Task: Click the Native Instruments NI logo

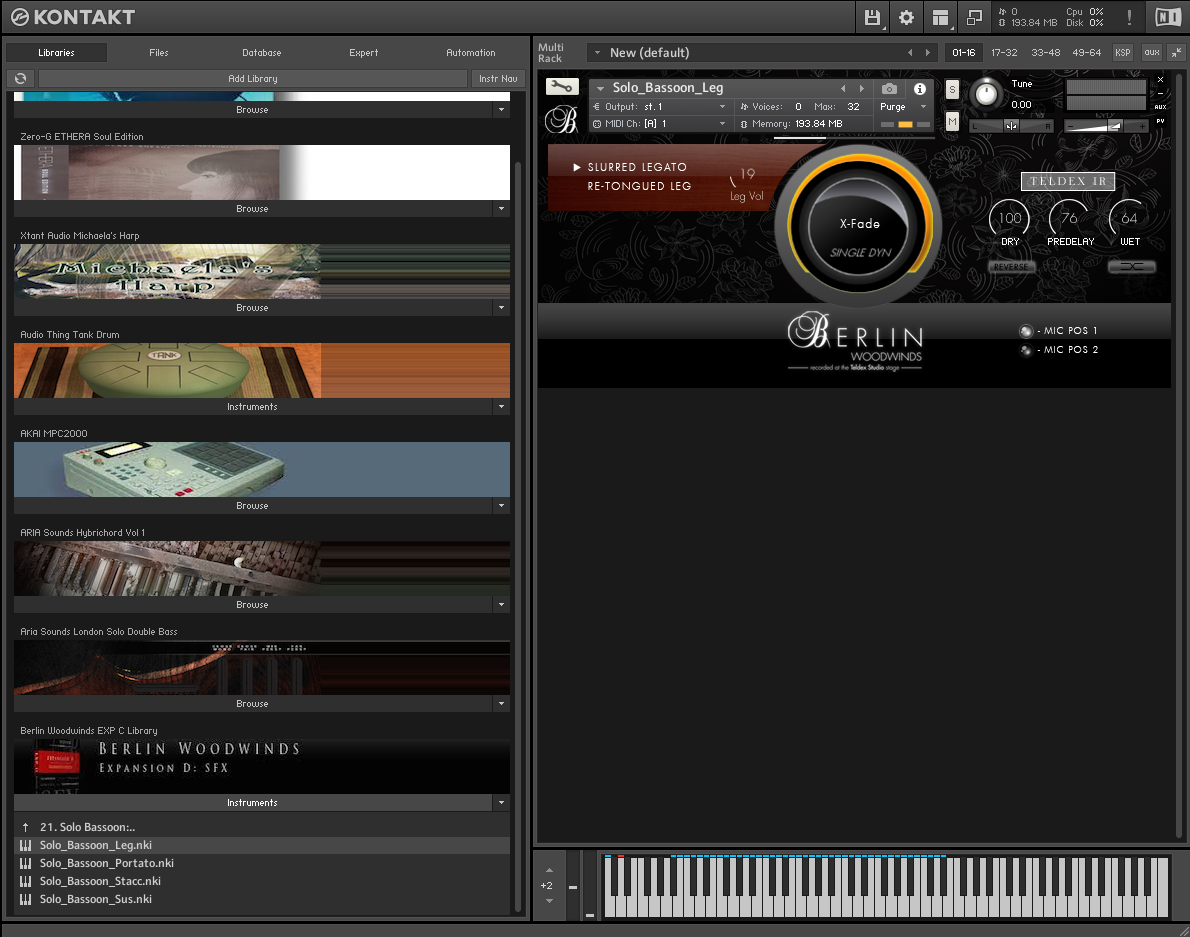Action: [x=1167, y=17]
